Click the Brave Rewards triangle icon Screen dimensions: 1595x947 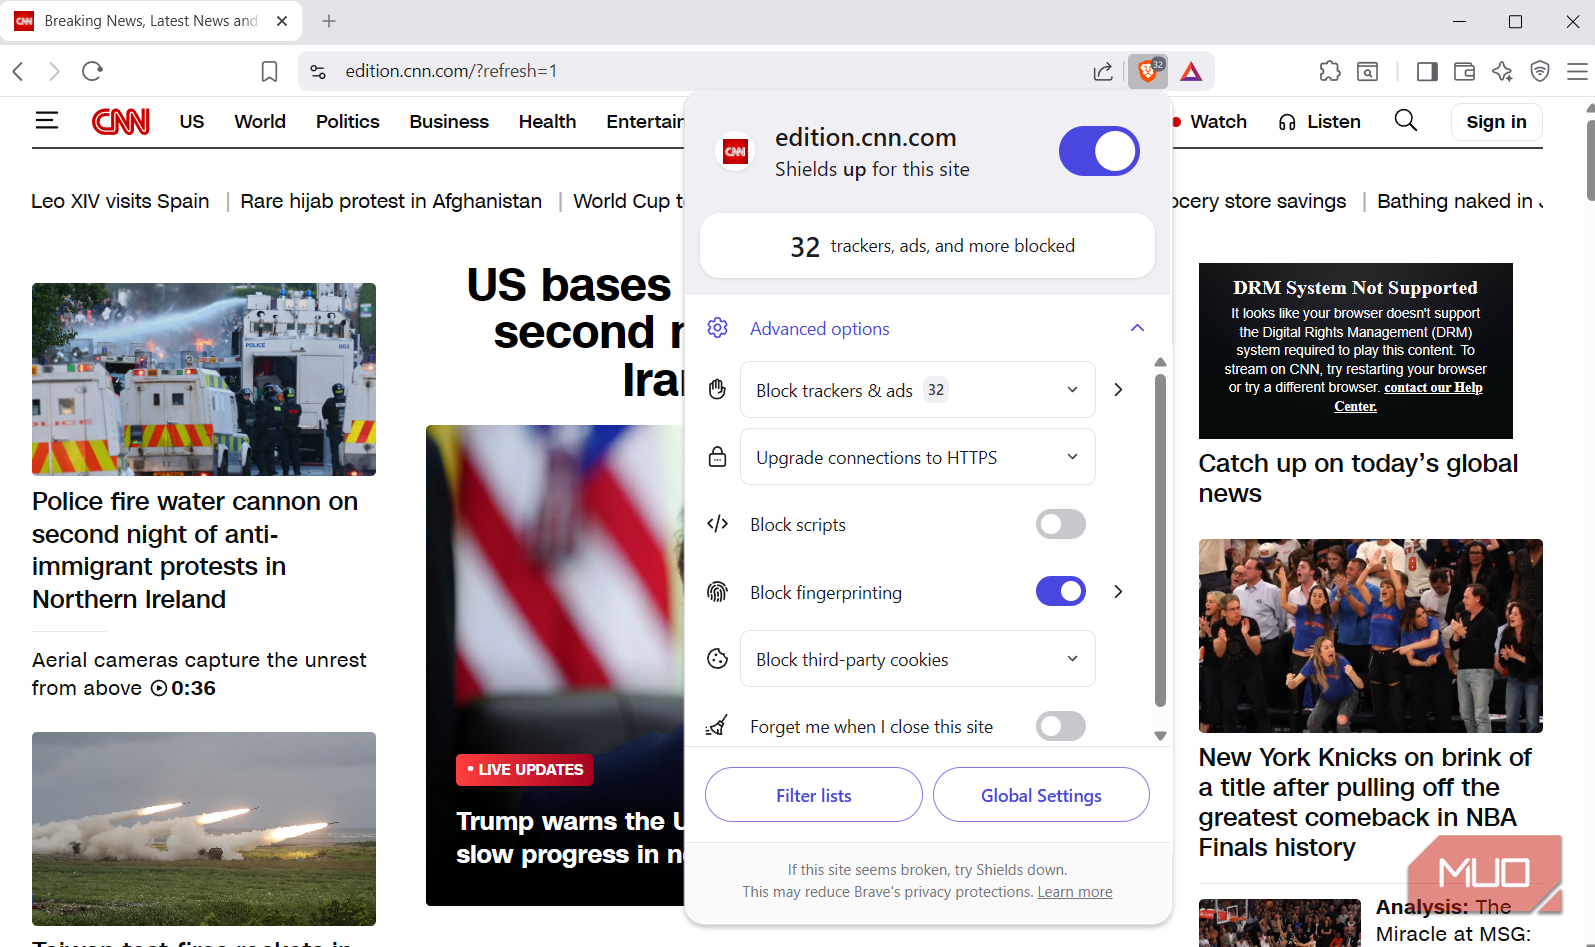click(1191, 71)
